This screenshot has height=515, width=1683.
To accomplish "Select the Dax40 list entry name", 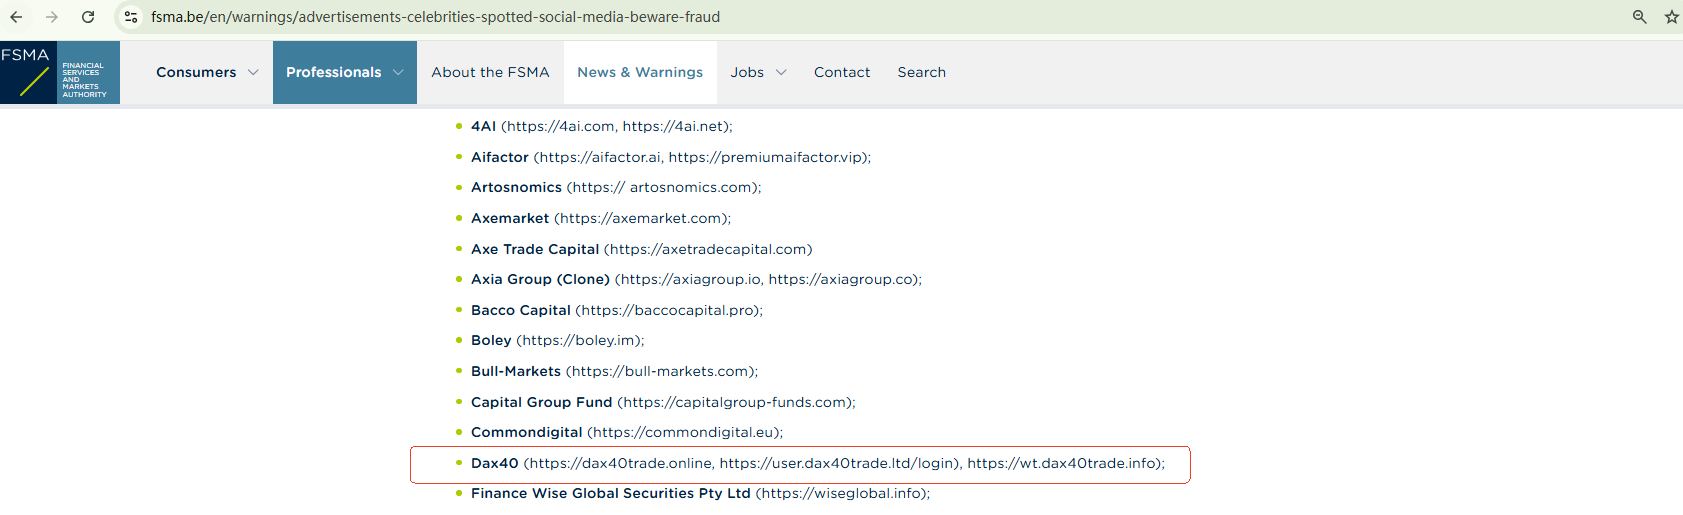I will coord(495,463).
